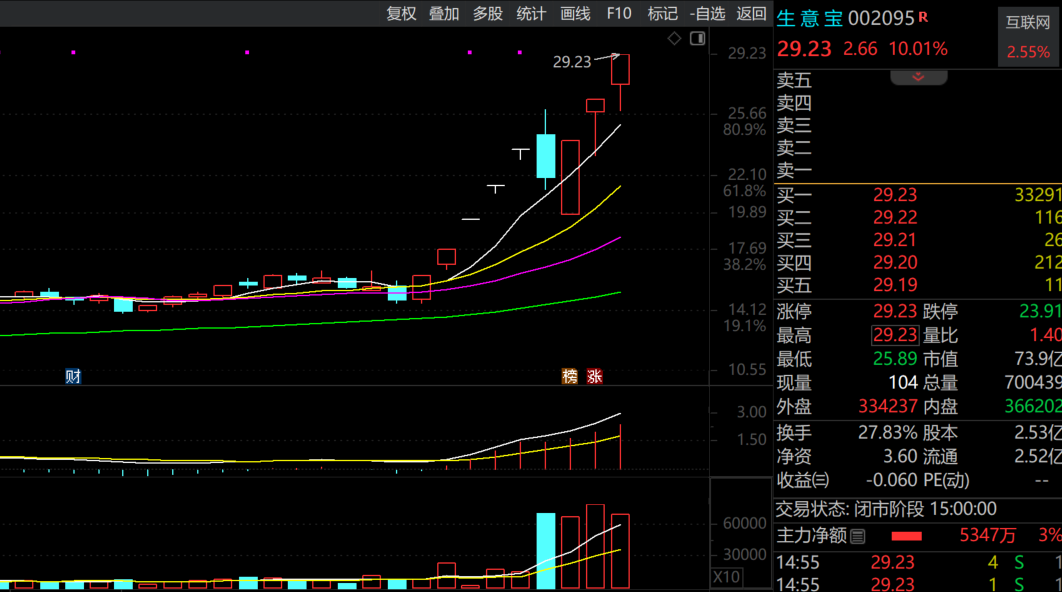This screenshot has width=1062, height=592.
Task: Open the 复权 menu
Action: pos(401,14)
